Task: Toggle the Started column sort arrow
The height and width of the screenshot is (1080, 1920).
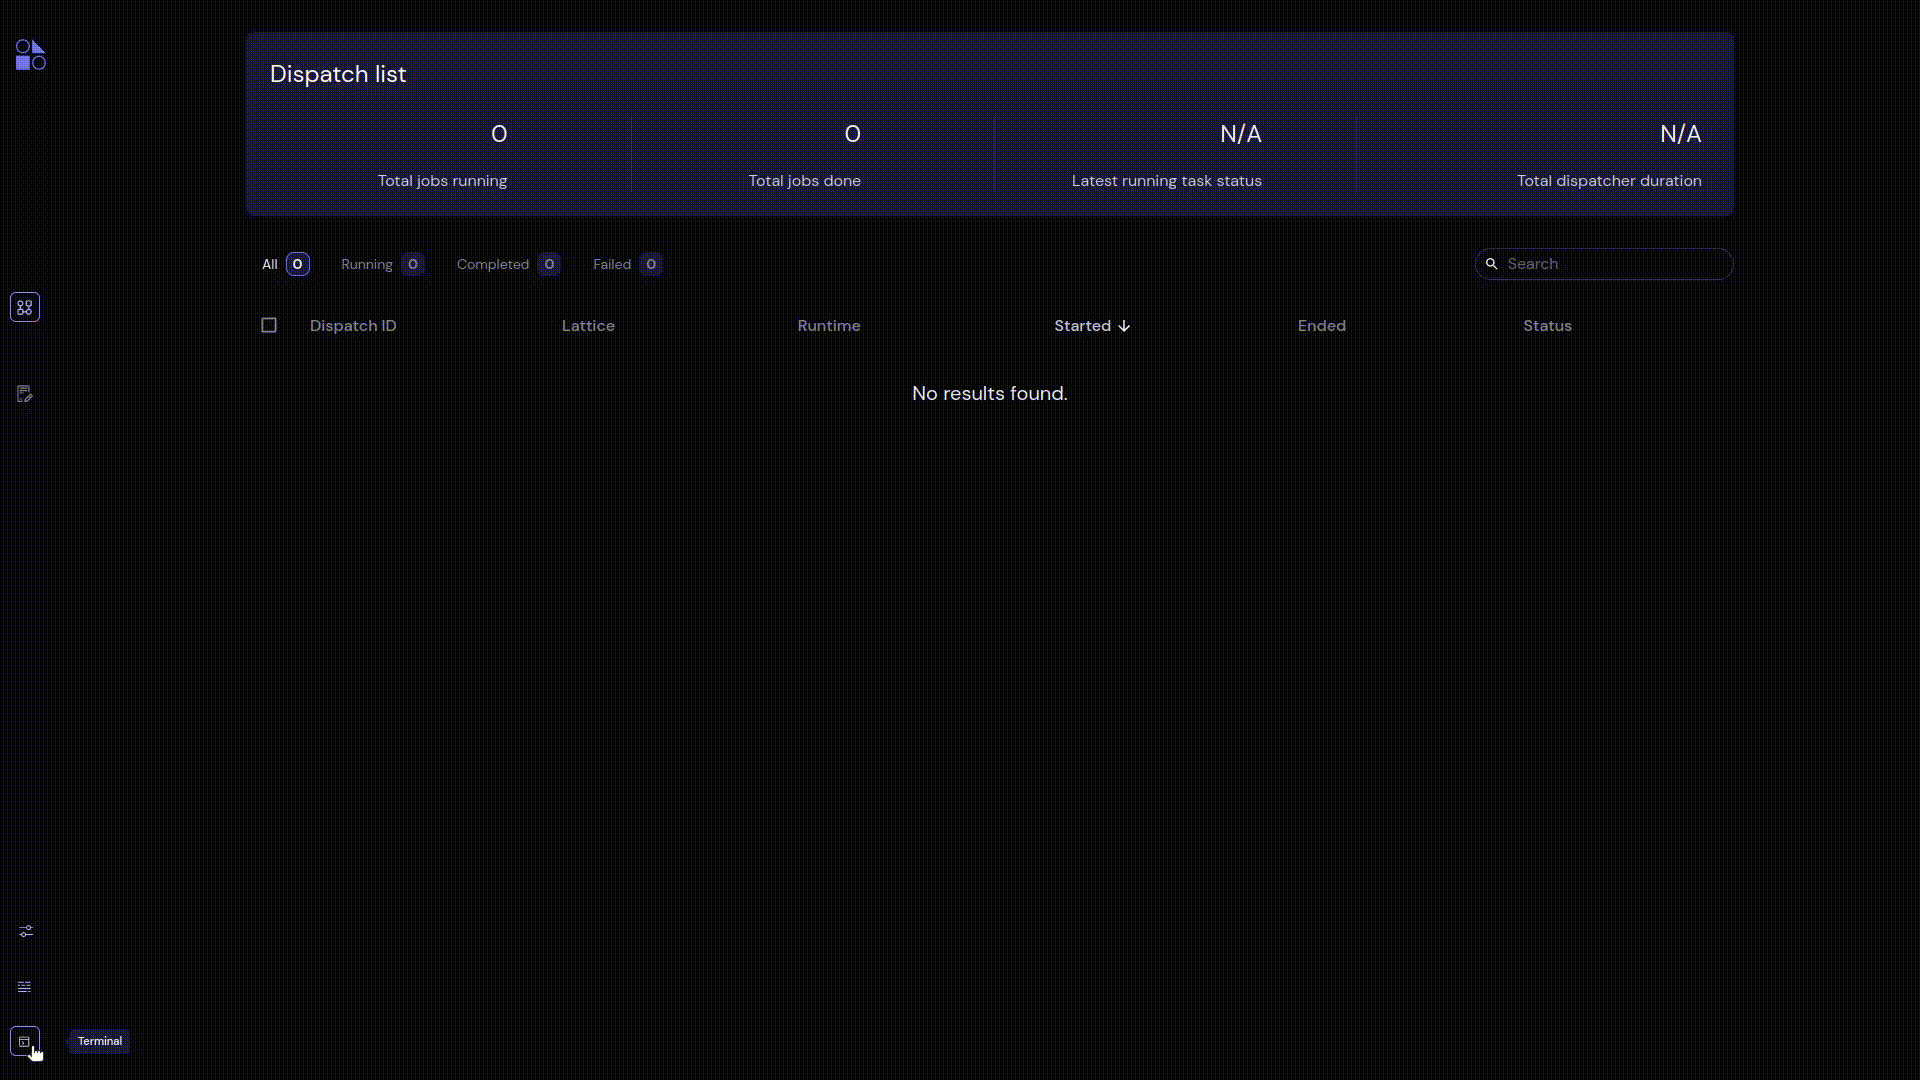Action: [x=1124, y=326]
